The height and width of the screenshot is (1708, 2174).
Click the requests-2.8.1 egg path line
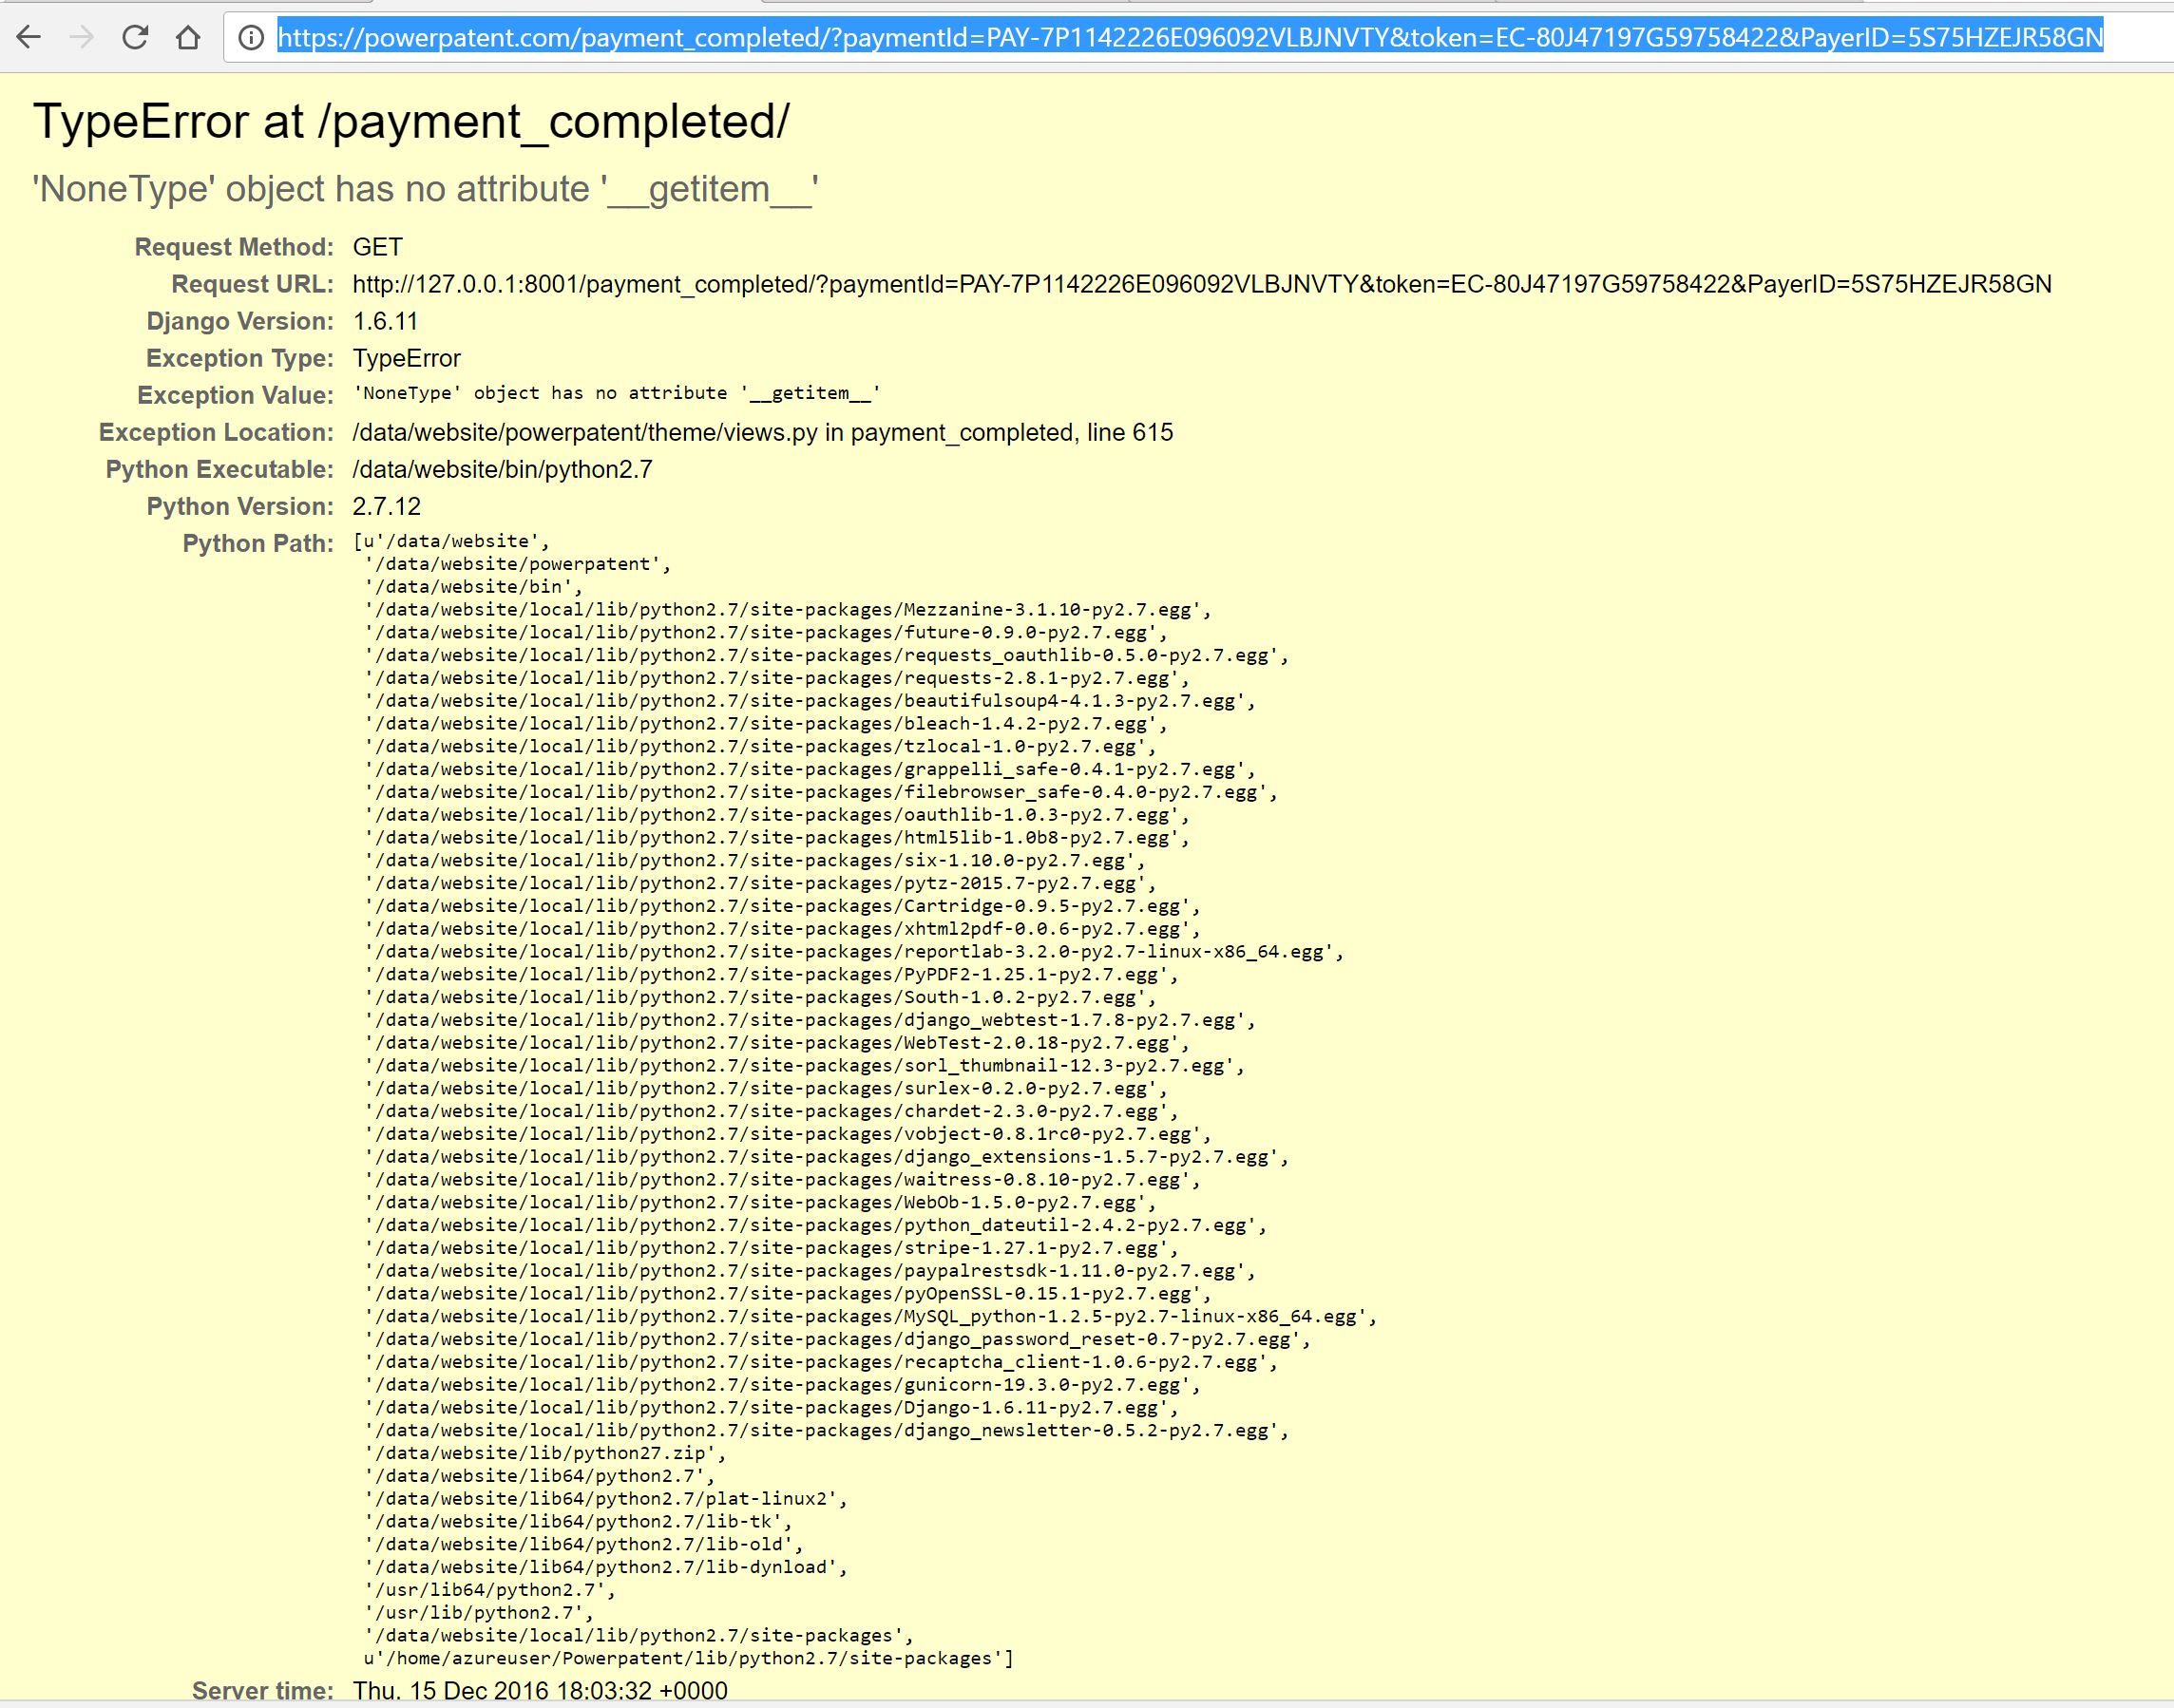(777, 678)
